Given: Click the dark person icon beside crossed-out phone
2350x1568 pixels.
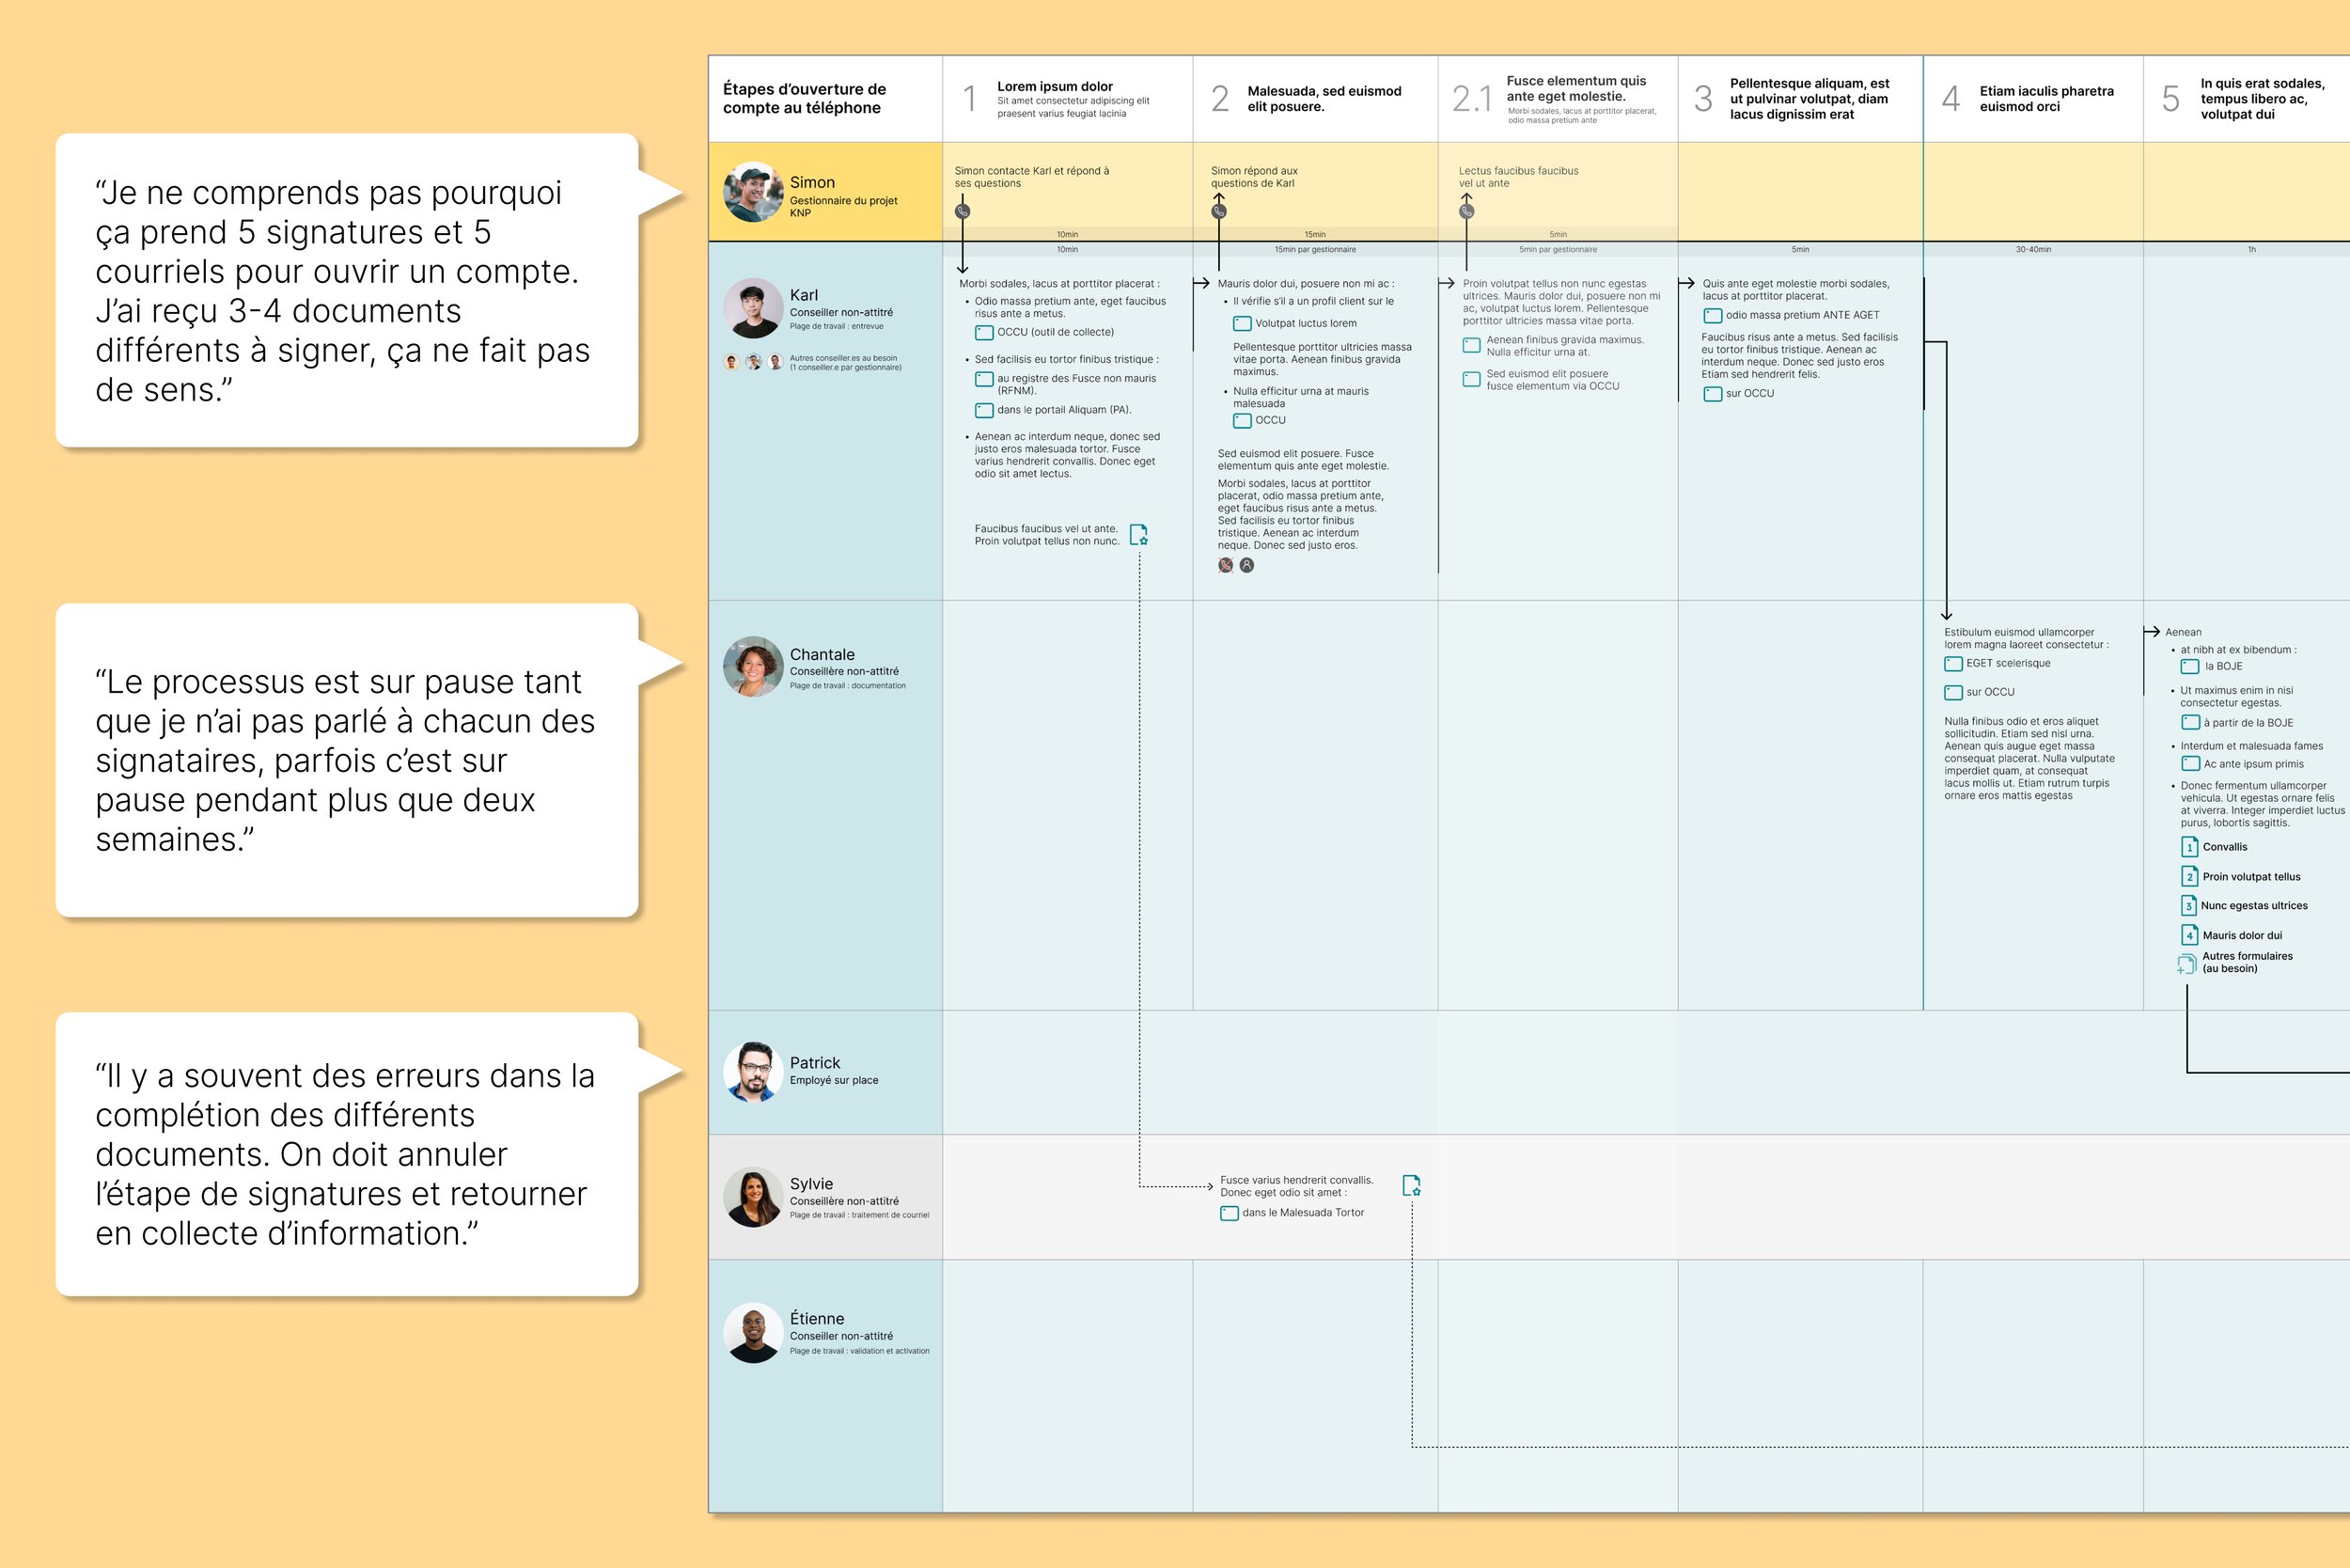Looking at the screenshot, I should pyautogui.click(x=1246, y=565).
